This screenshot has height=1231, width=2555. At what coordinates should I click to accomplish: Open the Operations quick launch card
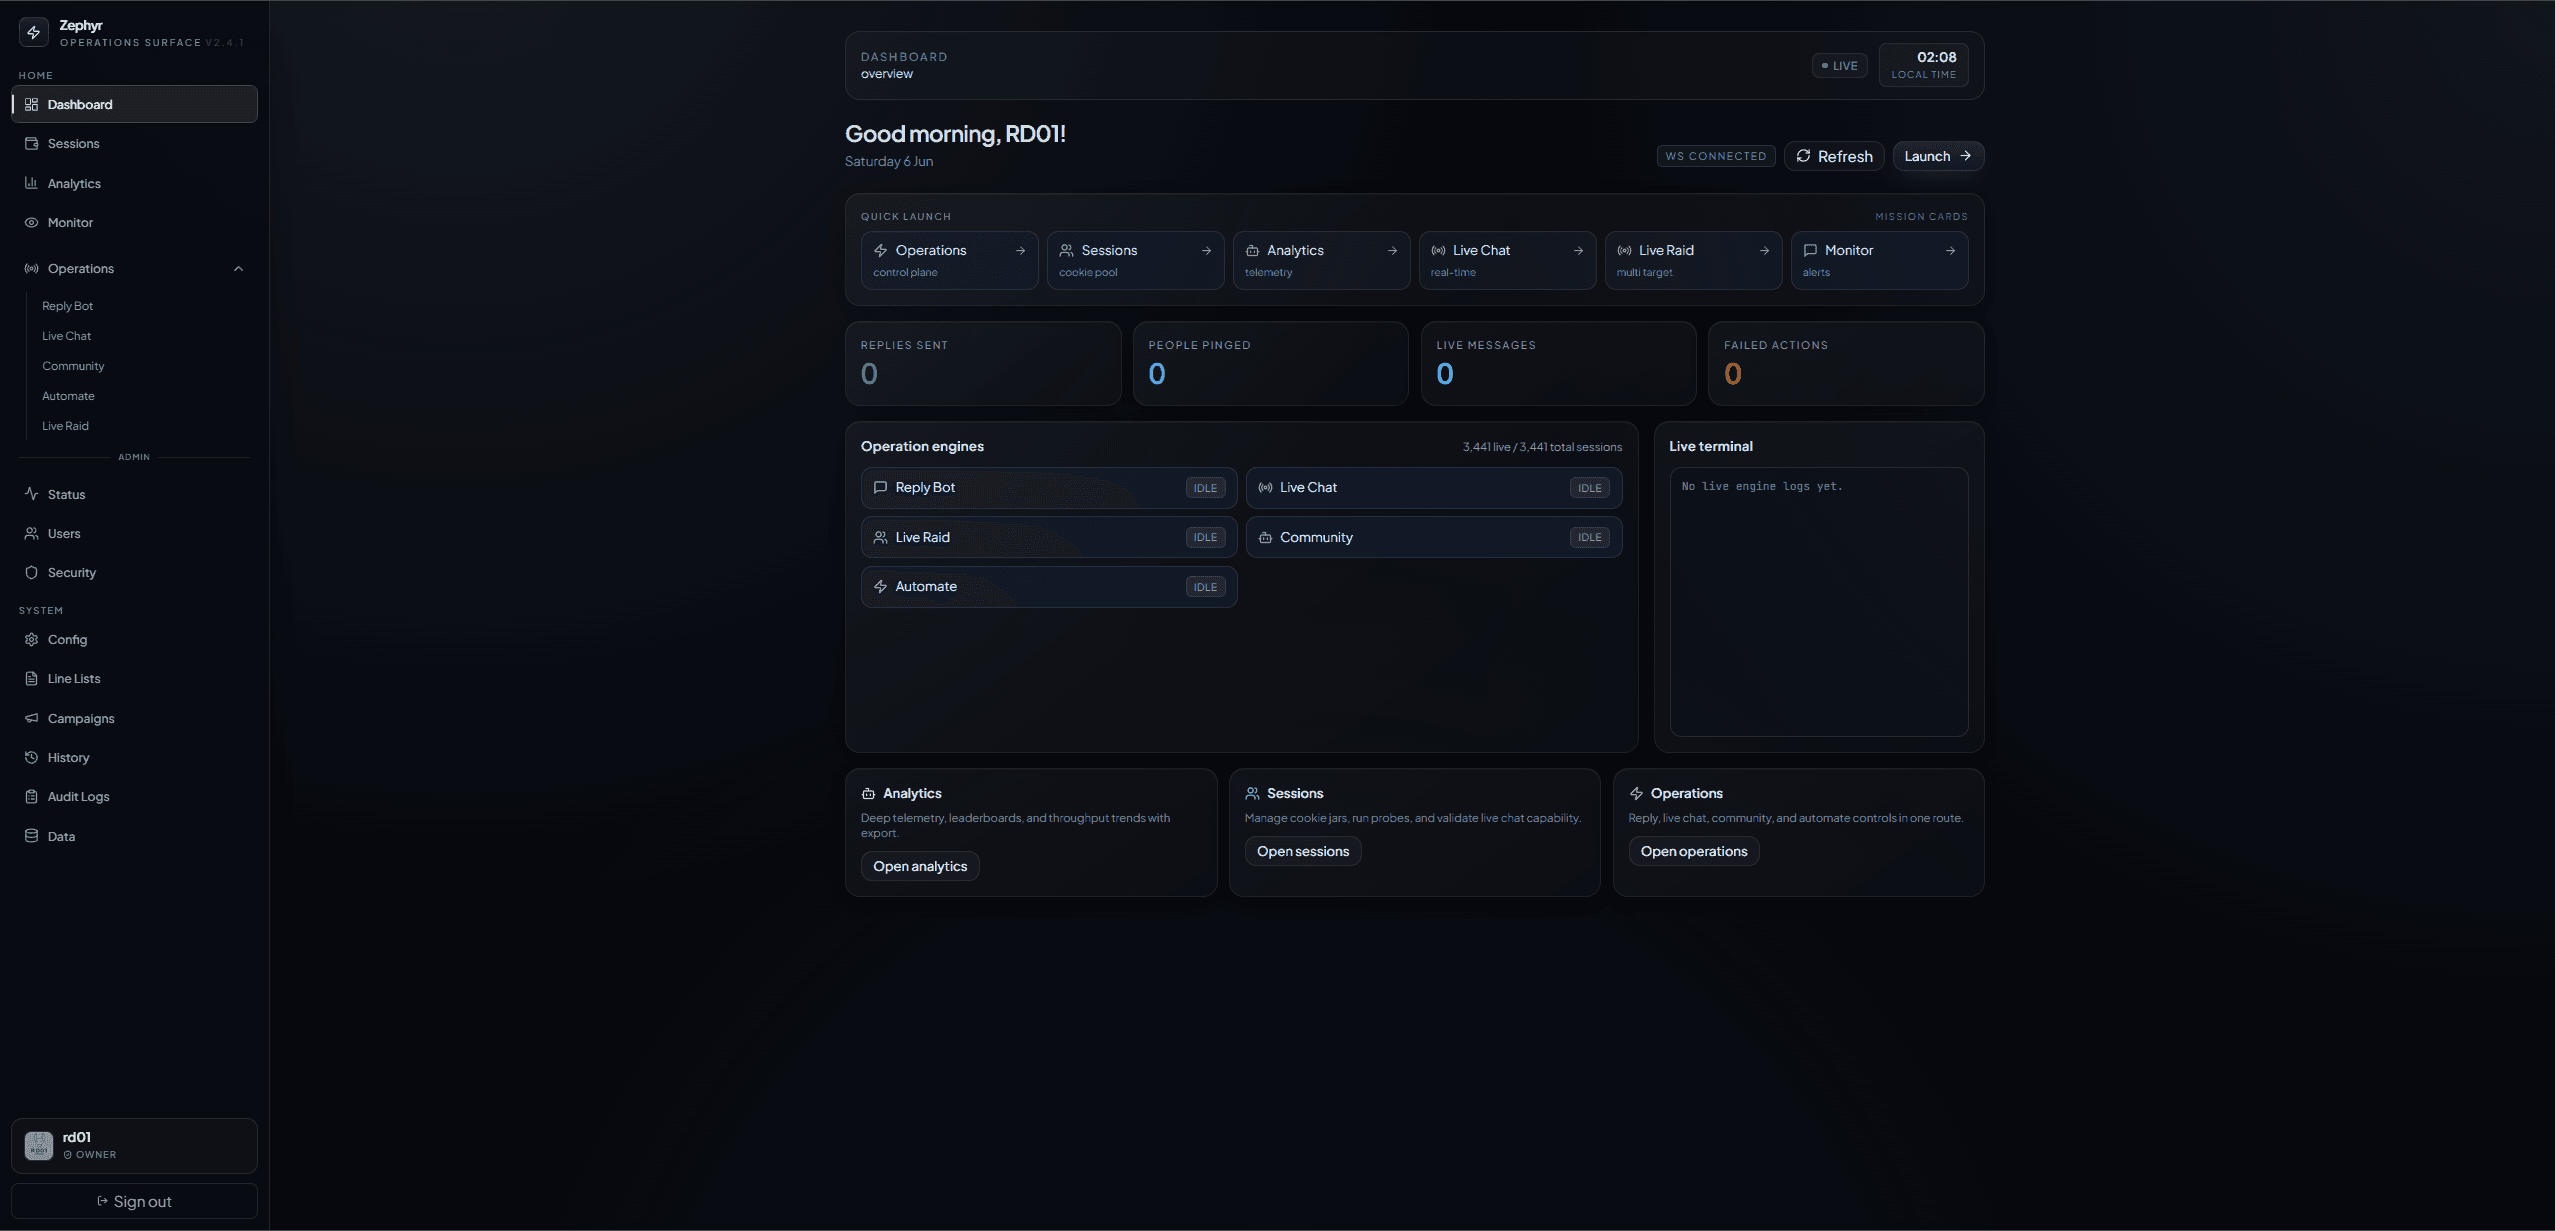pyautogui.click(x=949, y=260)
